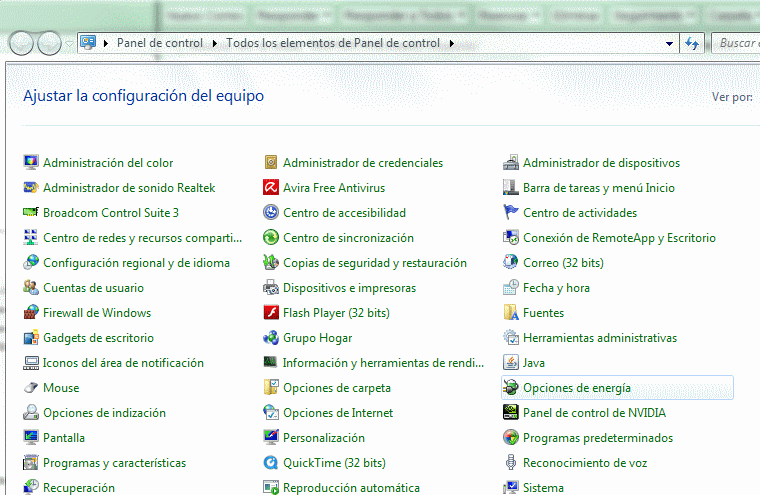Open the Flash Player (32 bits) icon
This screenshot has height=495, width=760.
270,313
